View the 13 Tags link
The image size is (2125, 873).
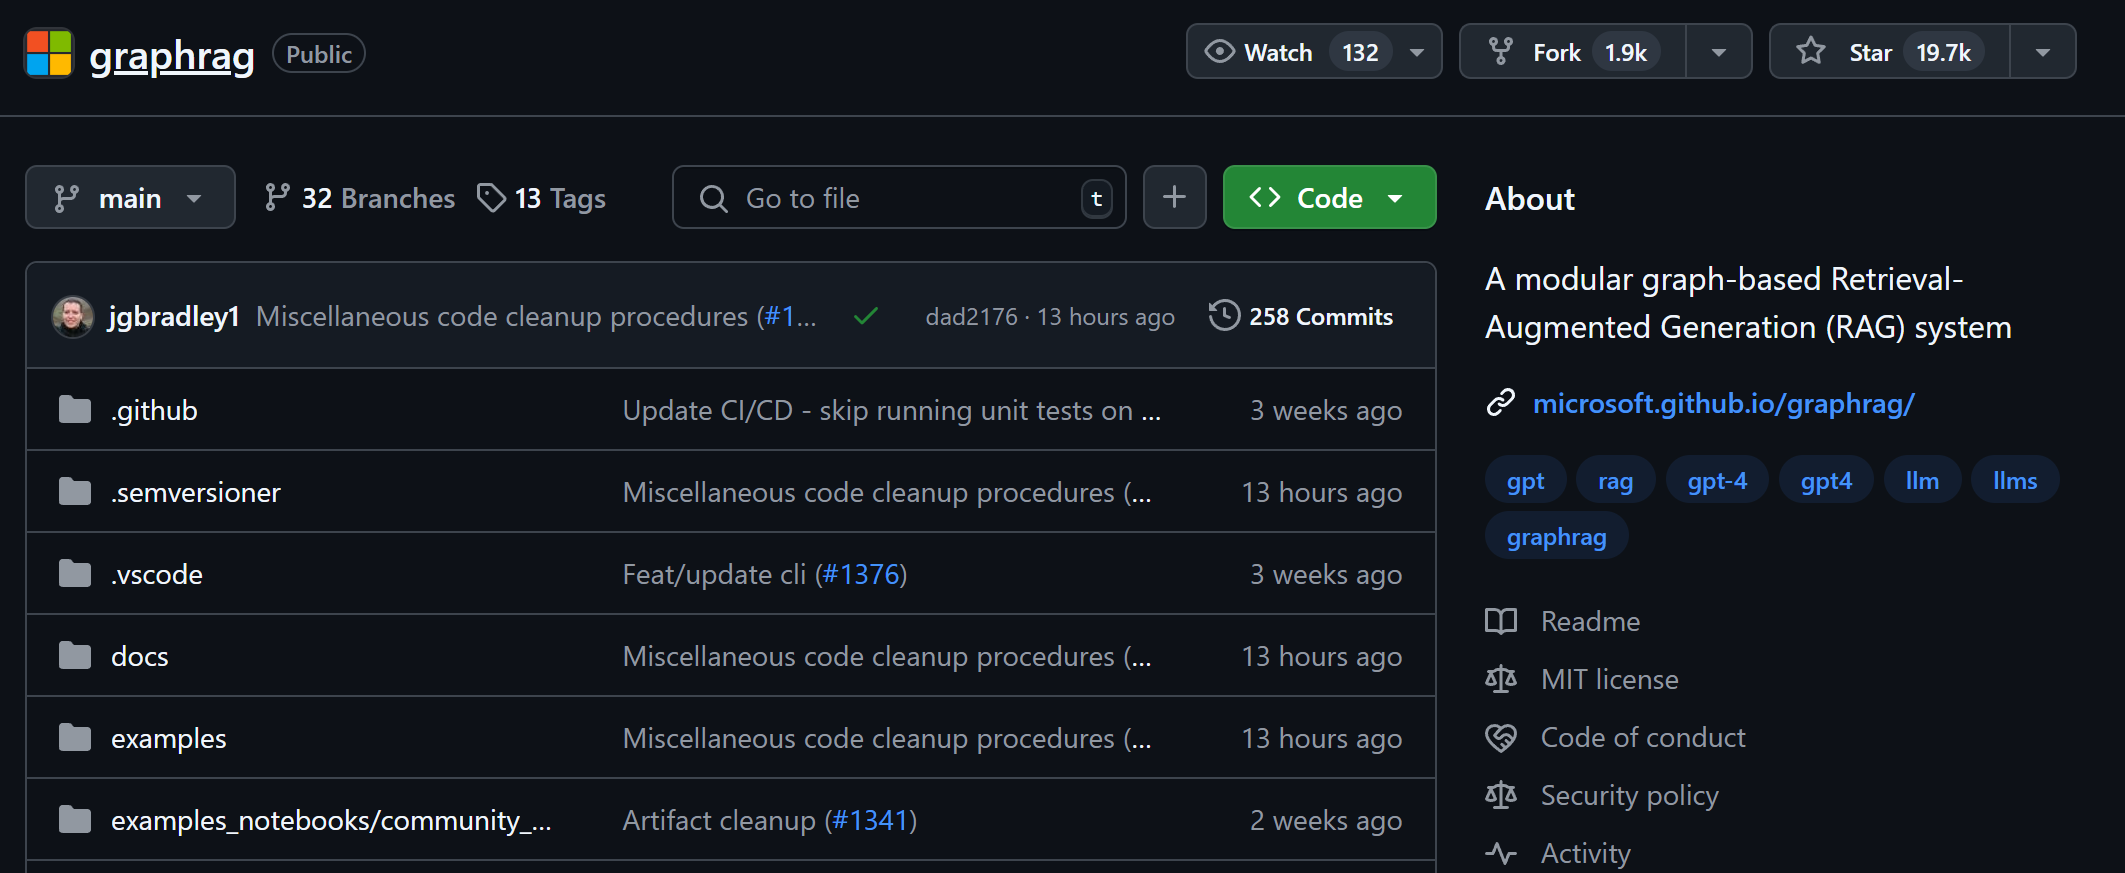click(x=541, y=198)
